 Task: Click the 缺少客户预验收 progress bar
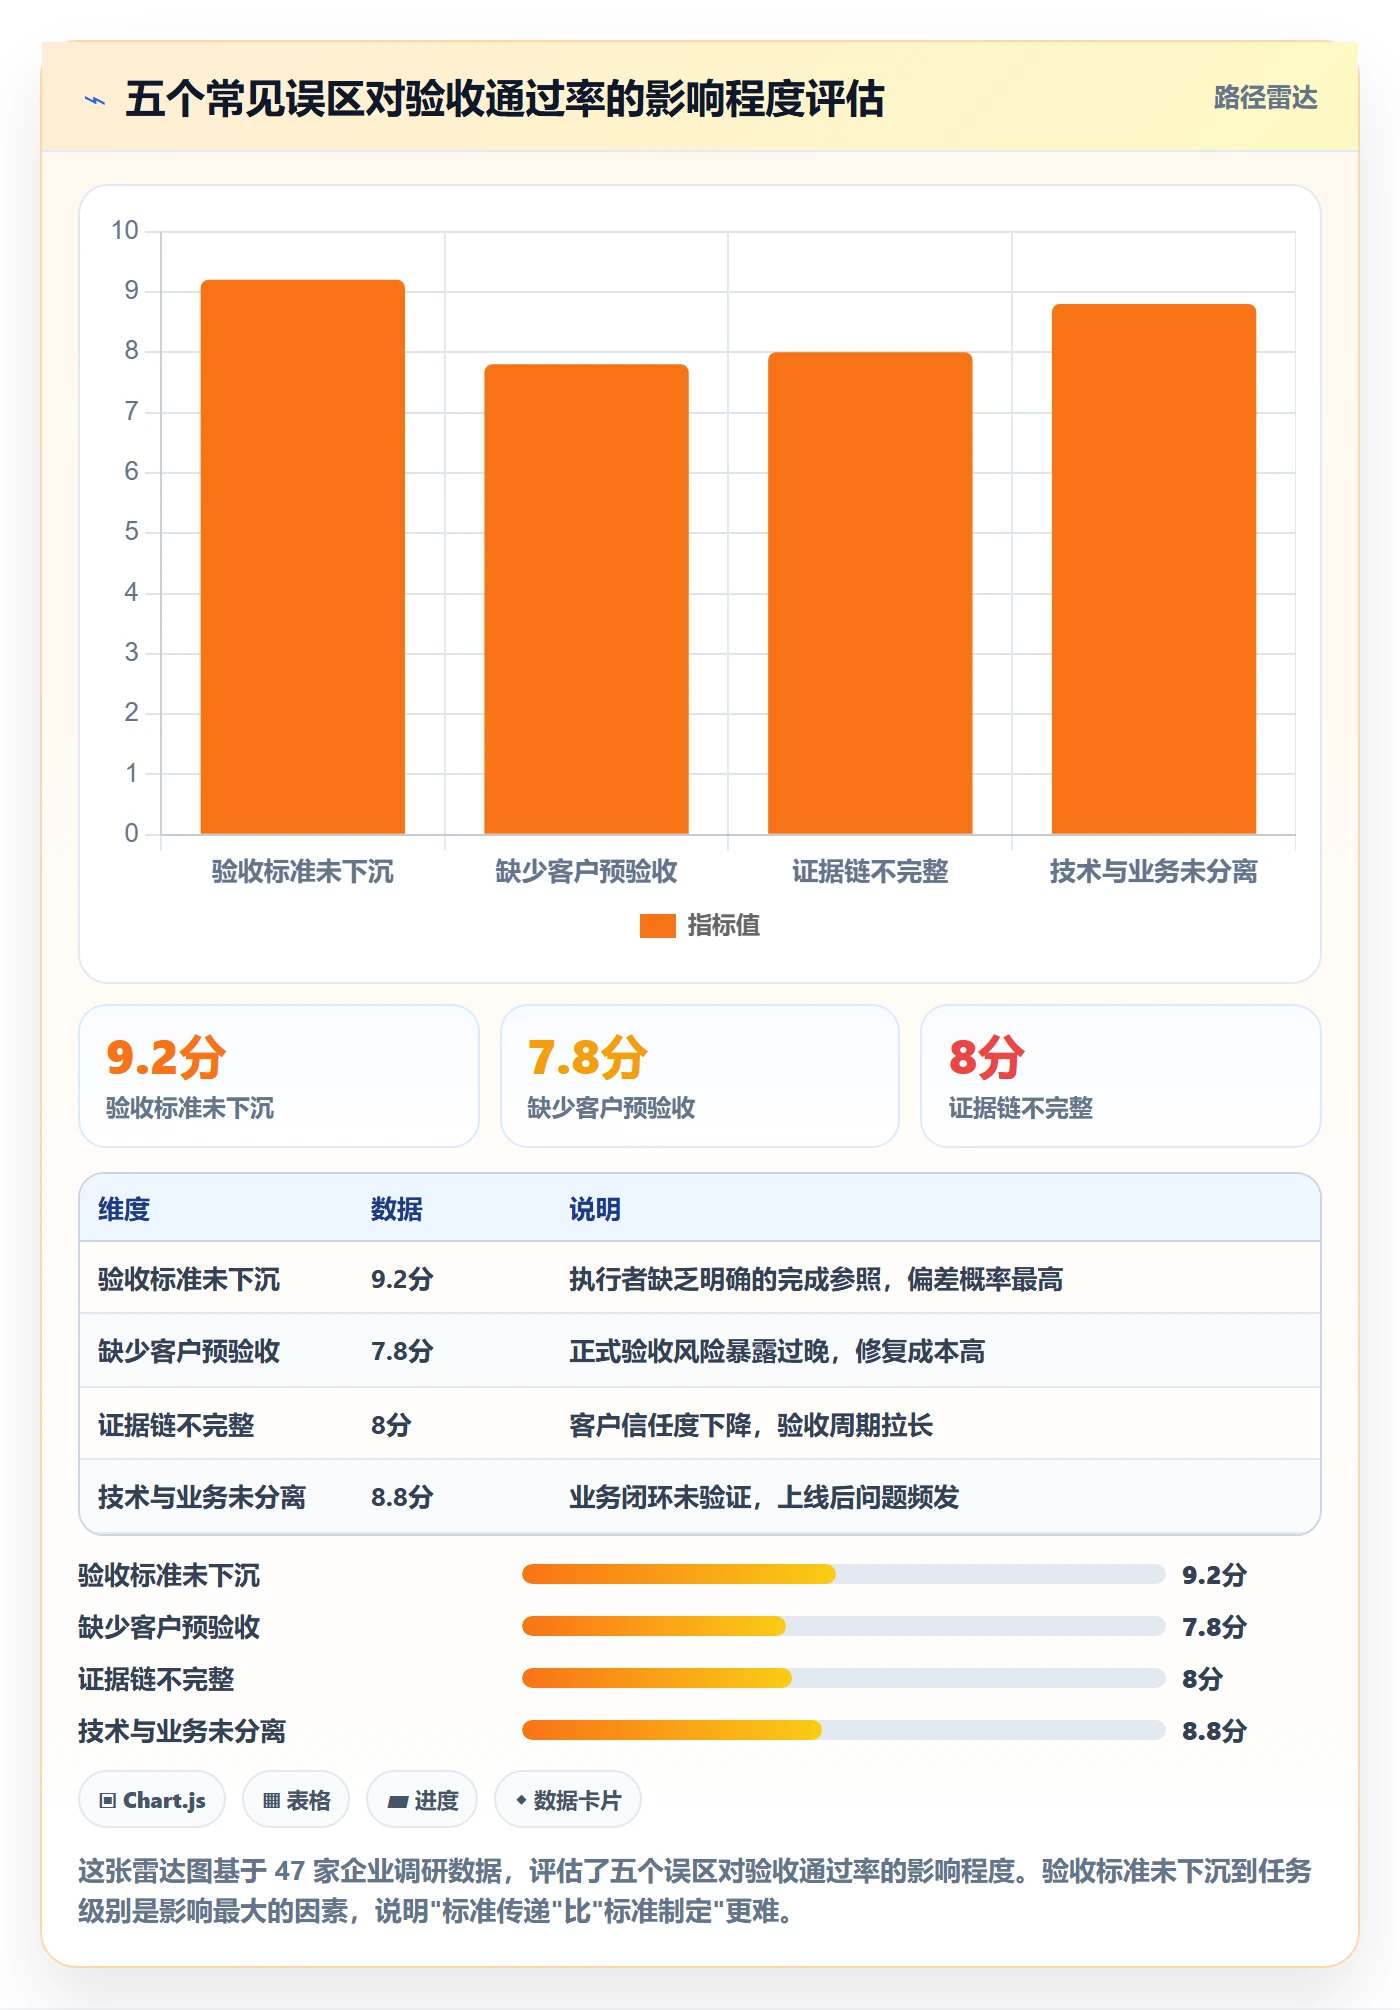843,1626
